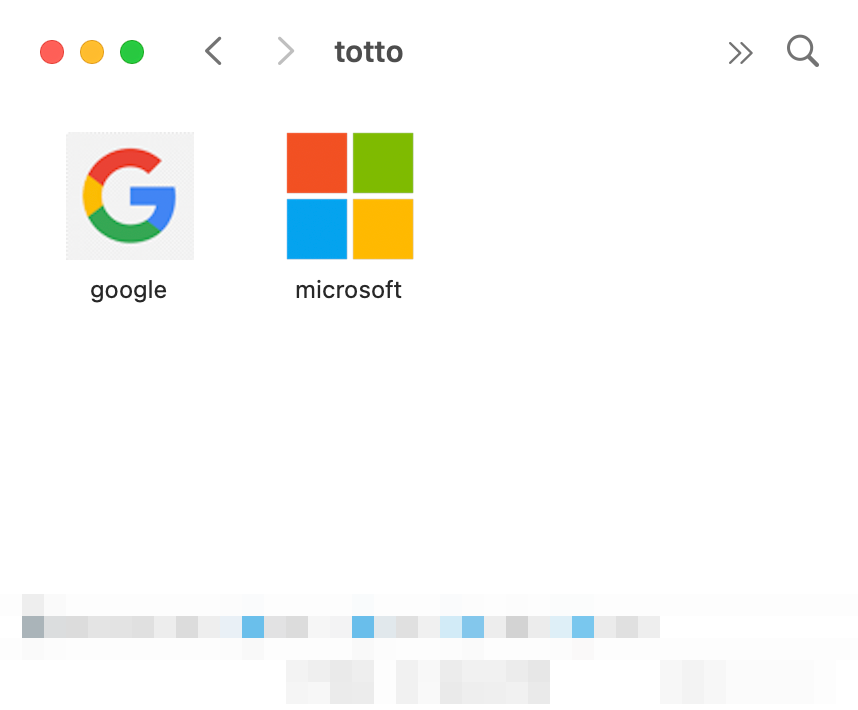Click the red arc of the Google G
Screen dimensions: 858x710
[123, 161]
